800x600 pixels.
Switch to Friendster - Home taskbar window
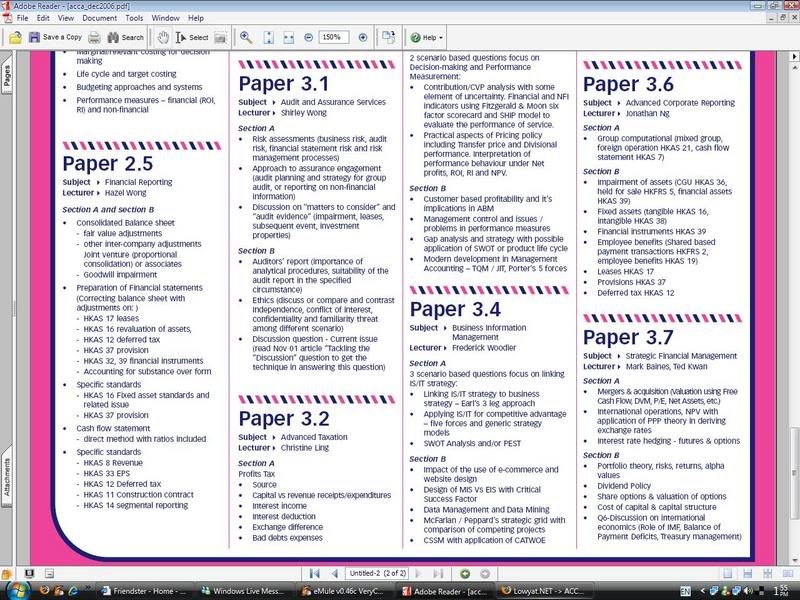click(x=145, y=591)
